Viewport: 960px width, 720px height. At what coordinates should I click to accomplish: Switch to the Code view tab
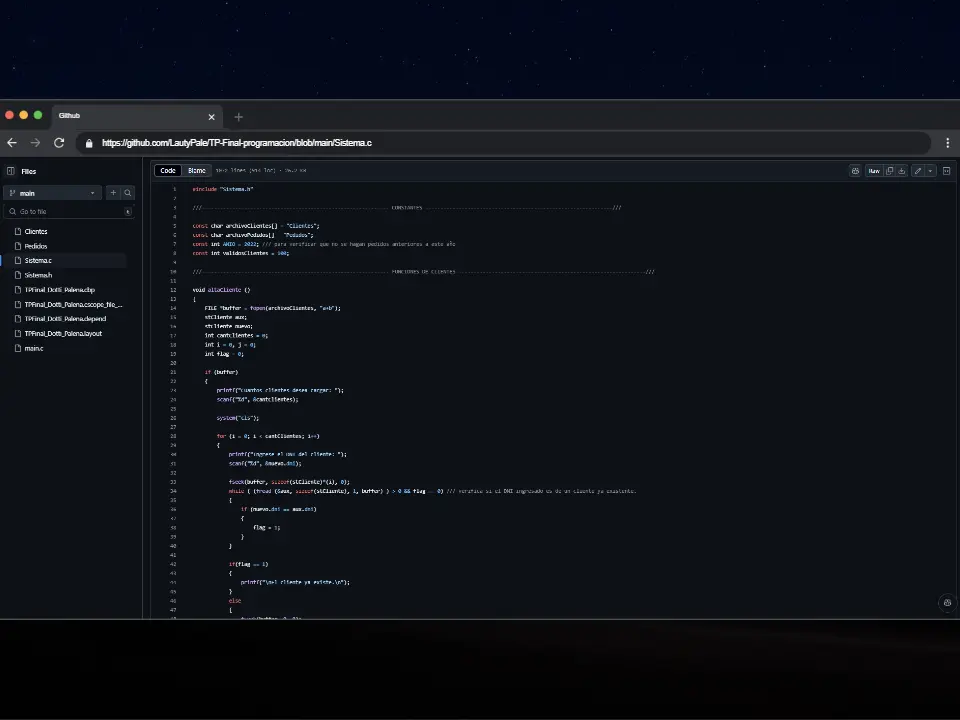pyautogui.click(x=168, y=171)
